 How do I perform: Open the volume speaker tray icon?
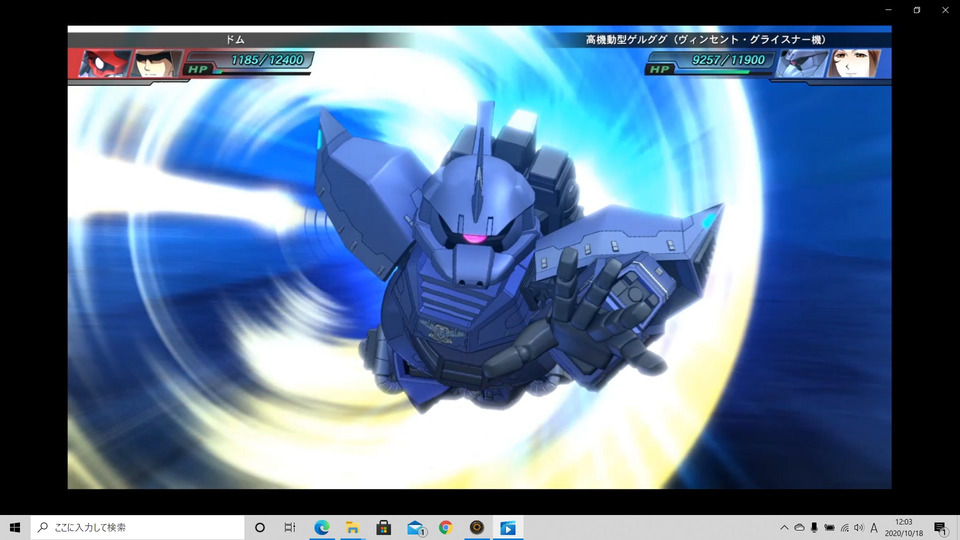click(x=859, y=527)
